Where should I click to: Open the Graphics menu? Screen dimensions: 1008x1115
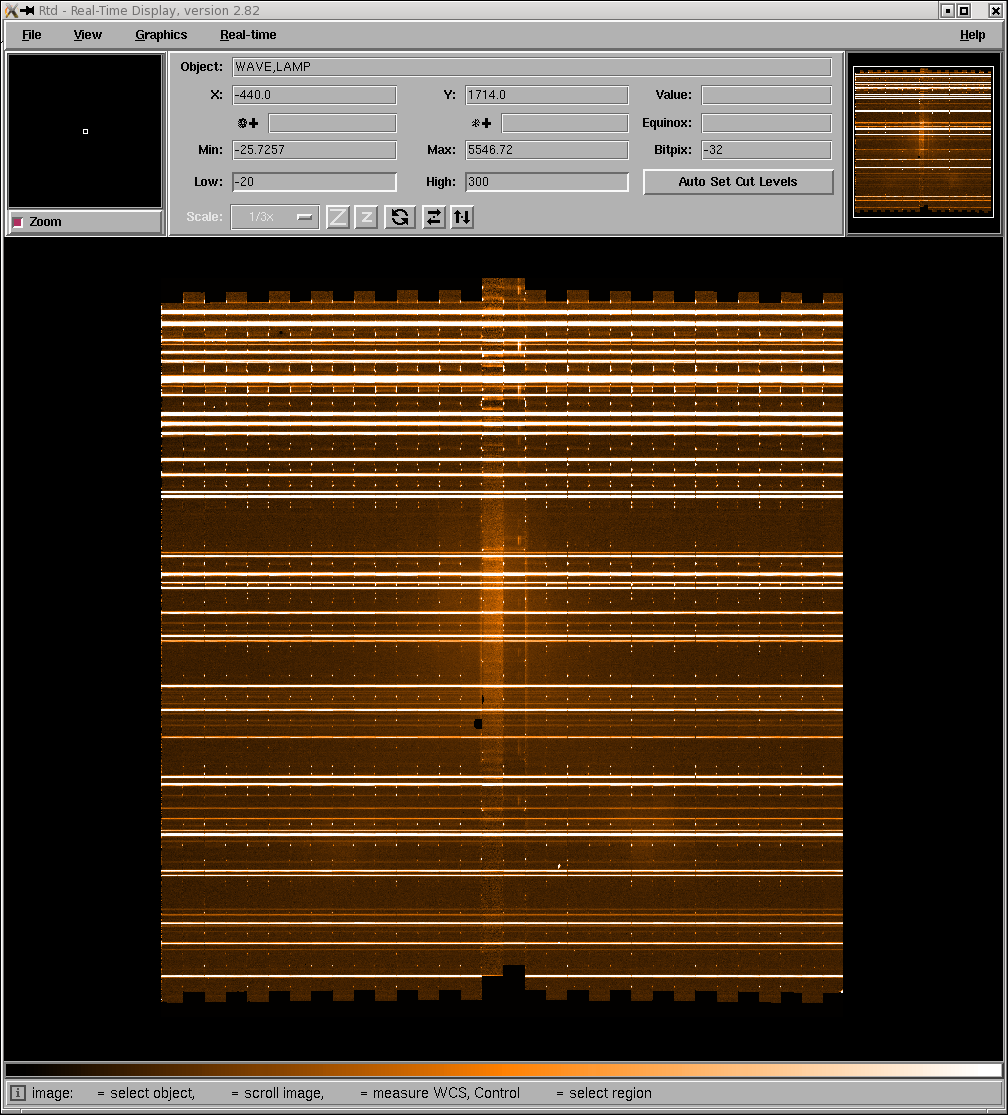coord(161,35)
